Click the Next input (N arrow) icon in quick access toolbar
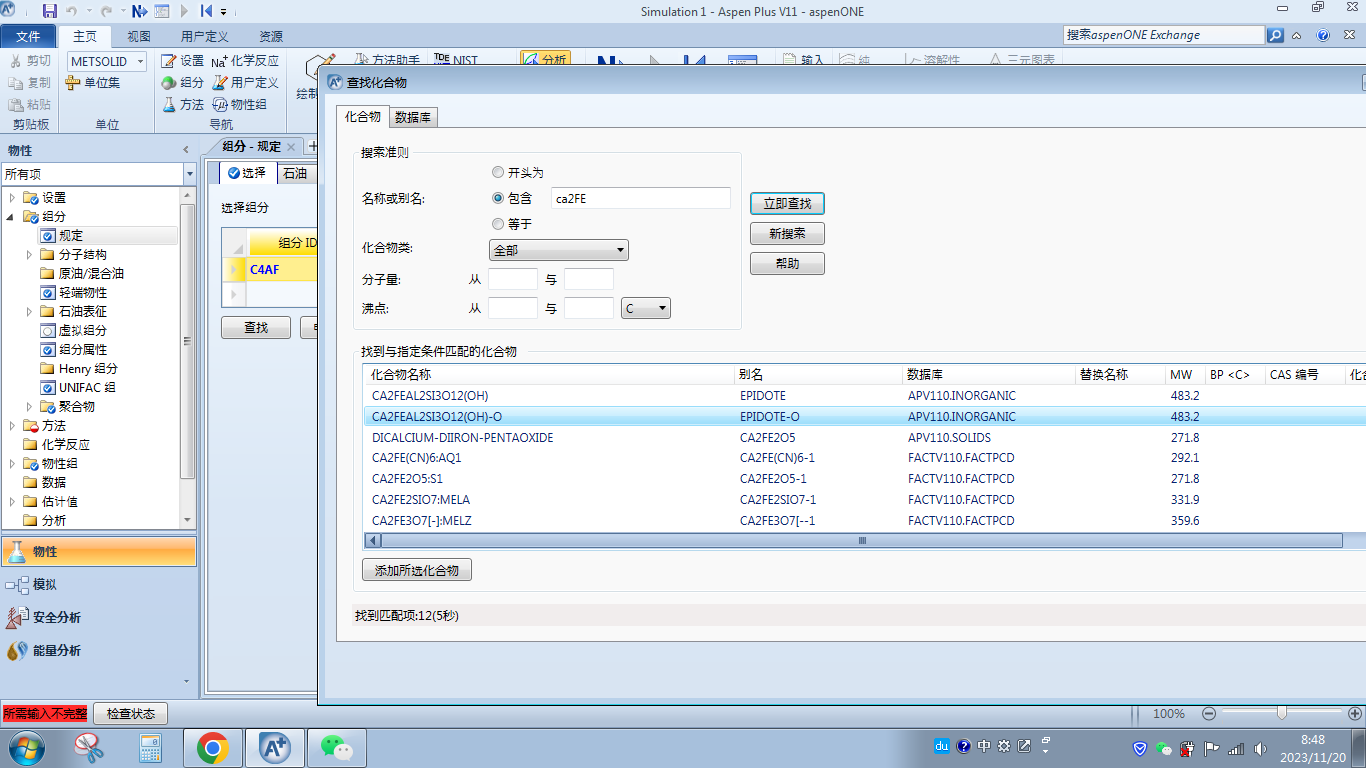This screenshot has height=768, width=1366. coord(139,11)
